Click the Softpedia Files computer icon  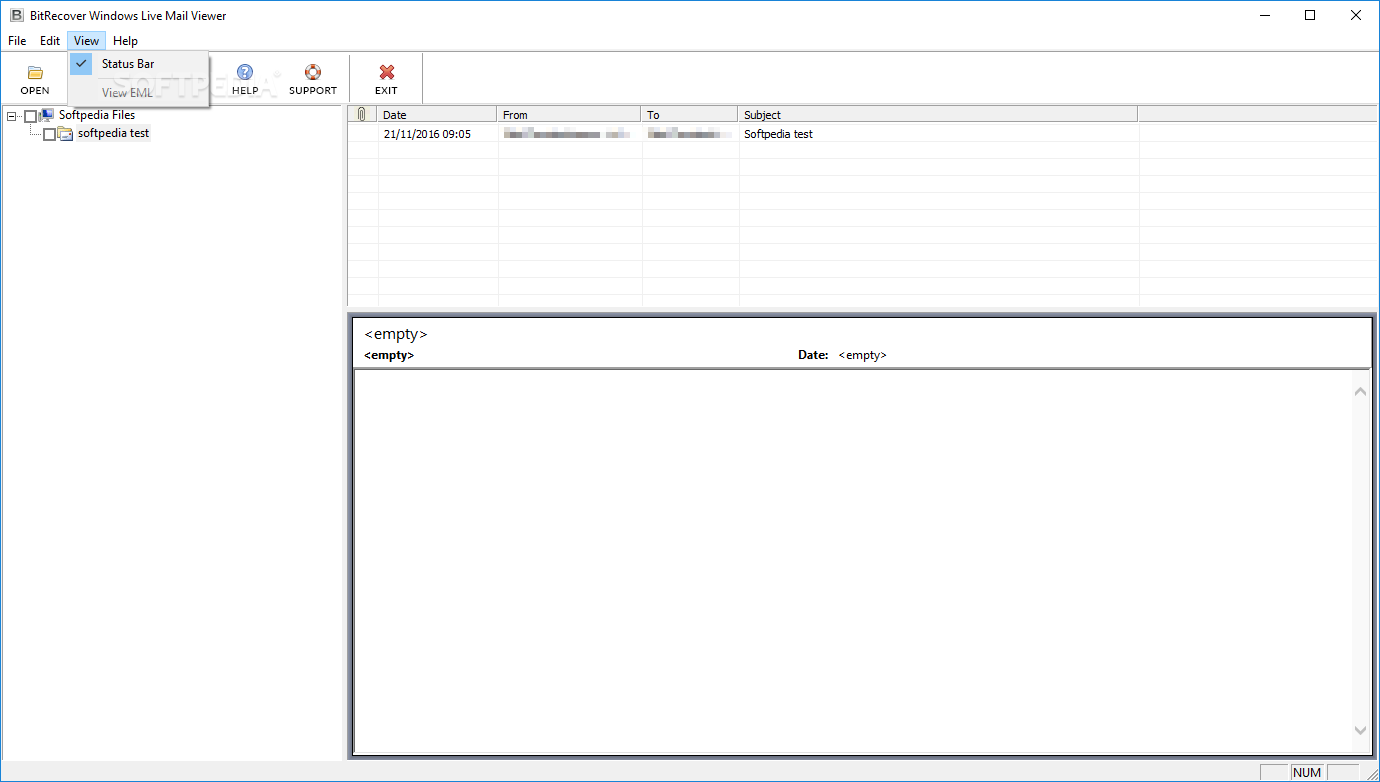[47, 115]
